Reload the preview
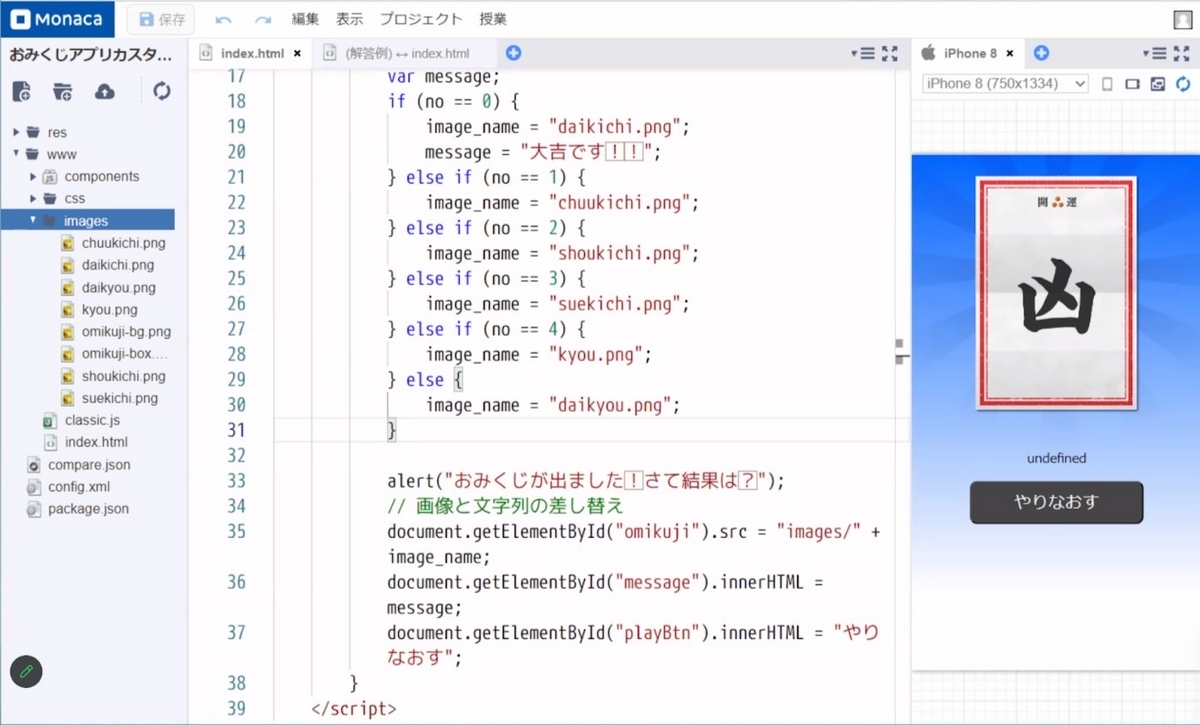The width and height of the screenshot is (1200, 725). pyautogui.click(x=1183, y=84)
